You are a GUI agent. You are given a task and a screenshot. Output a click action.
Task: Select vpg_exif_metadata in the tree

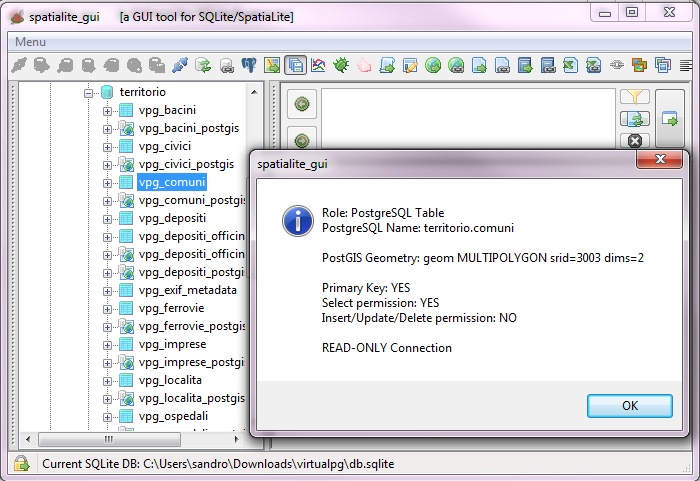188,290
